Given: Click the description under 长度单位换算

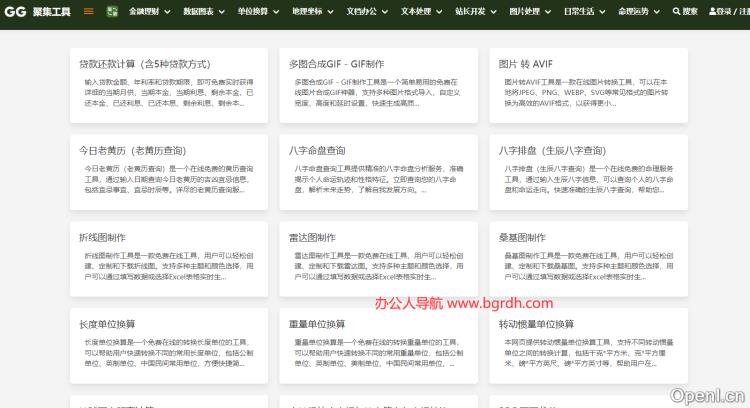Looking at the screenshot, I should 169,353.
